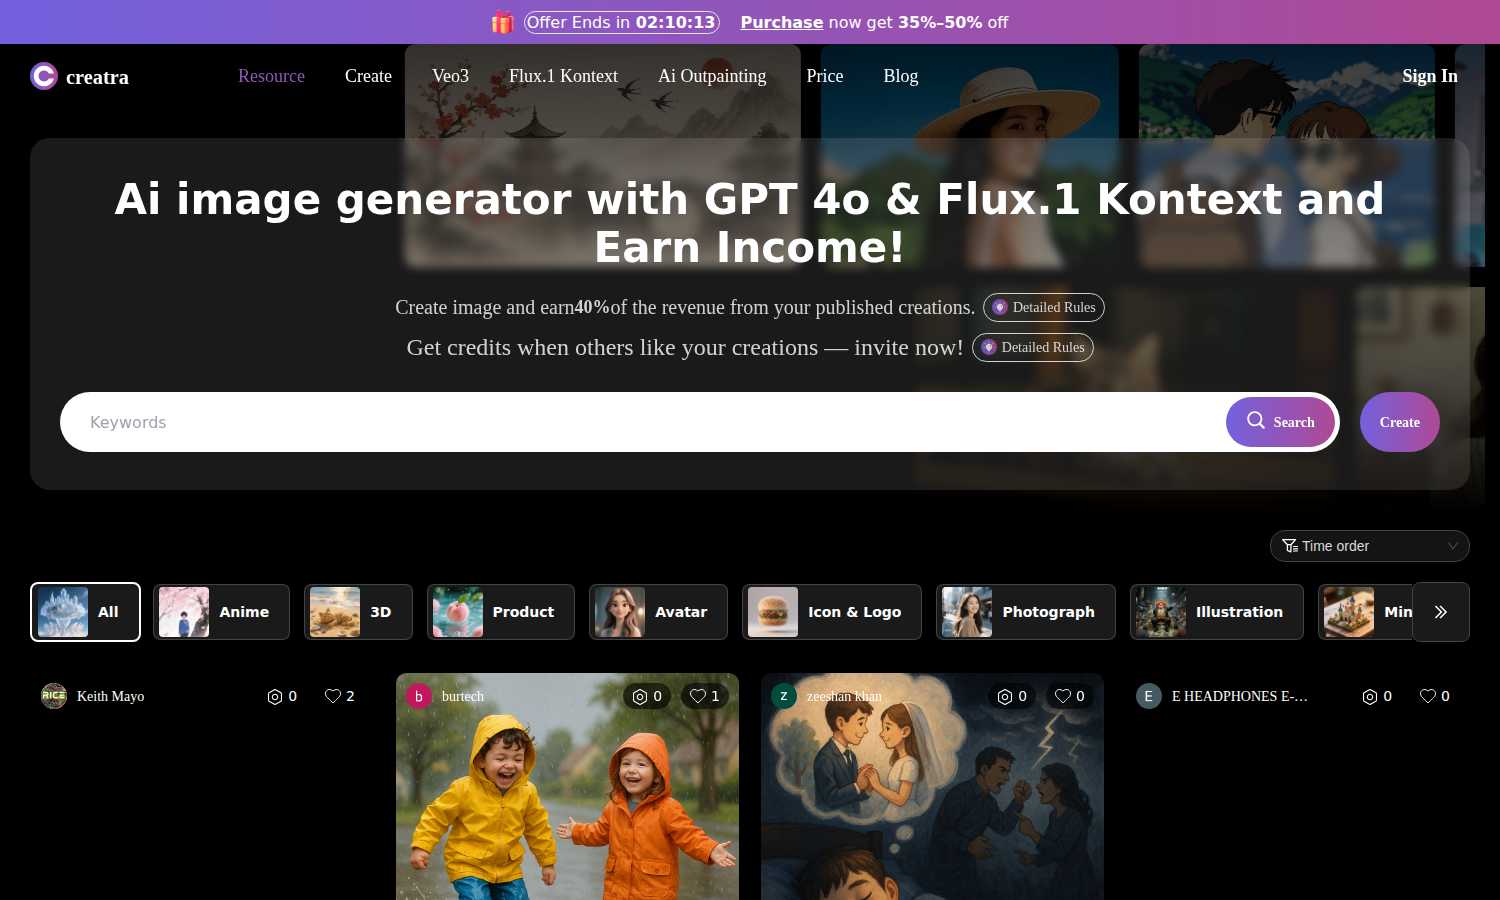Viewport: 1500px width, 900px height.
Task: Click the Sign In link
Action: click(1430, 76)
